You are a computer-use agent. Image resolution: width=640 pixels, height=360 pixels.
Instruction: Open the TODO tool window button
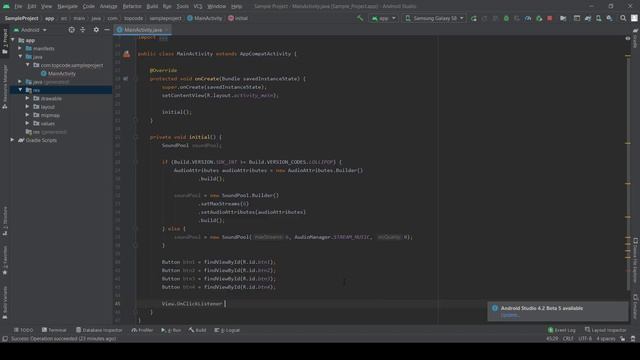coord(24,330)
